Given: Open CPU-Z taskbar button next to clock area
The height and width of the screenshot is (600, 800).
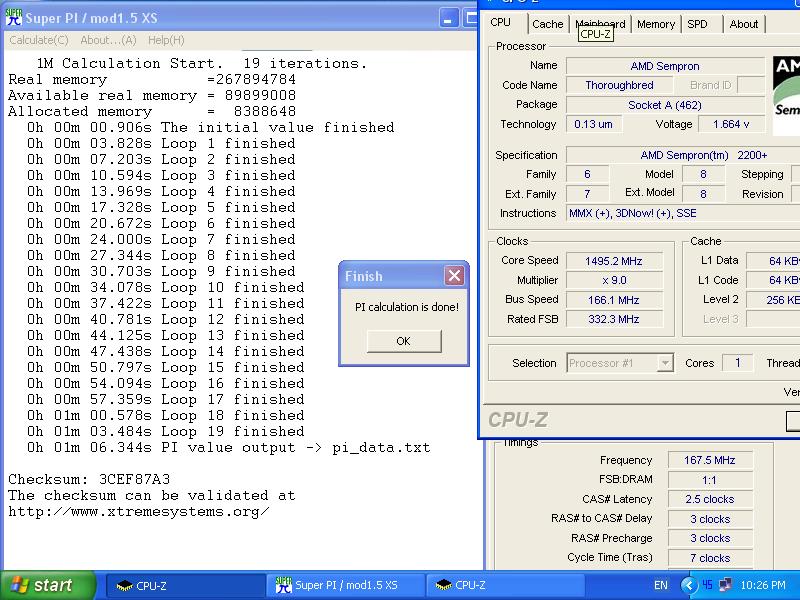Looking at the screenshot, I should tap(505, 586).
